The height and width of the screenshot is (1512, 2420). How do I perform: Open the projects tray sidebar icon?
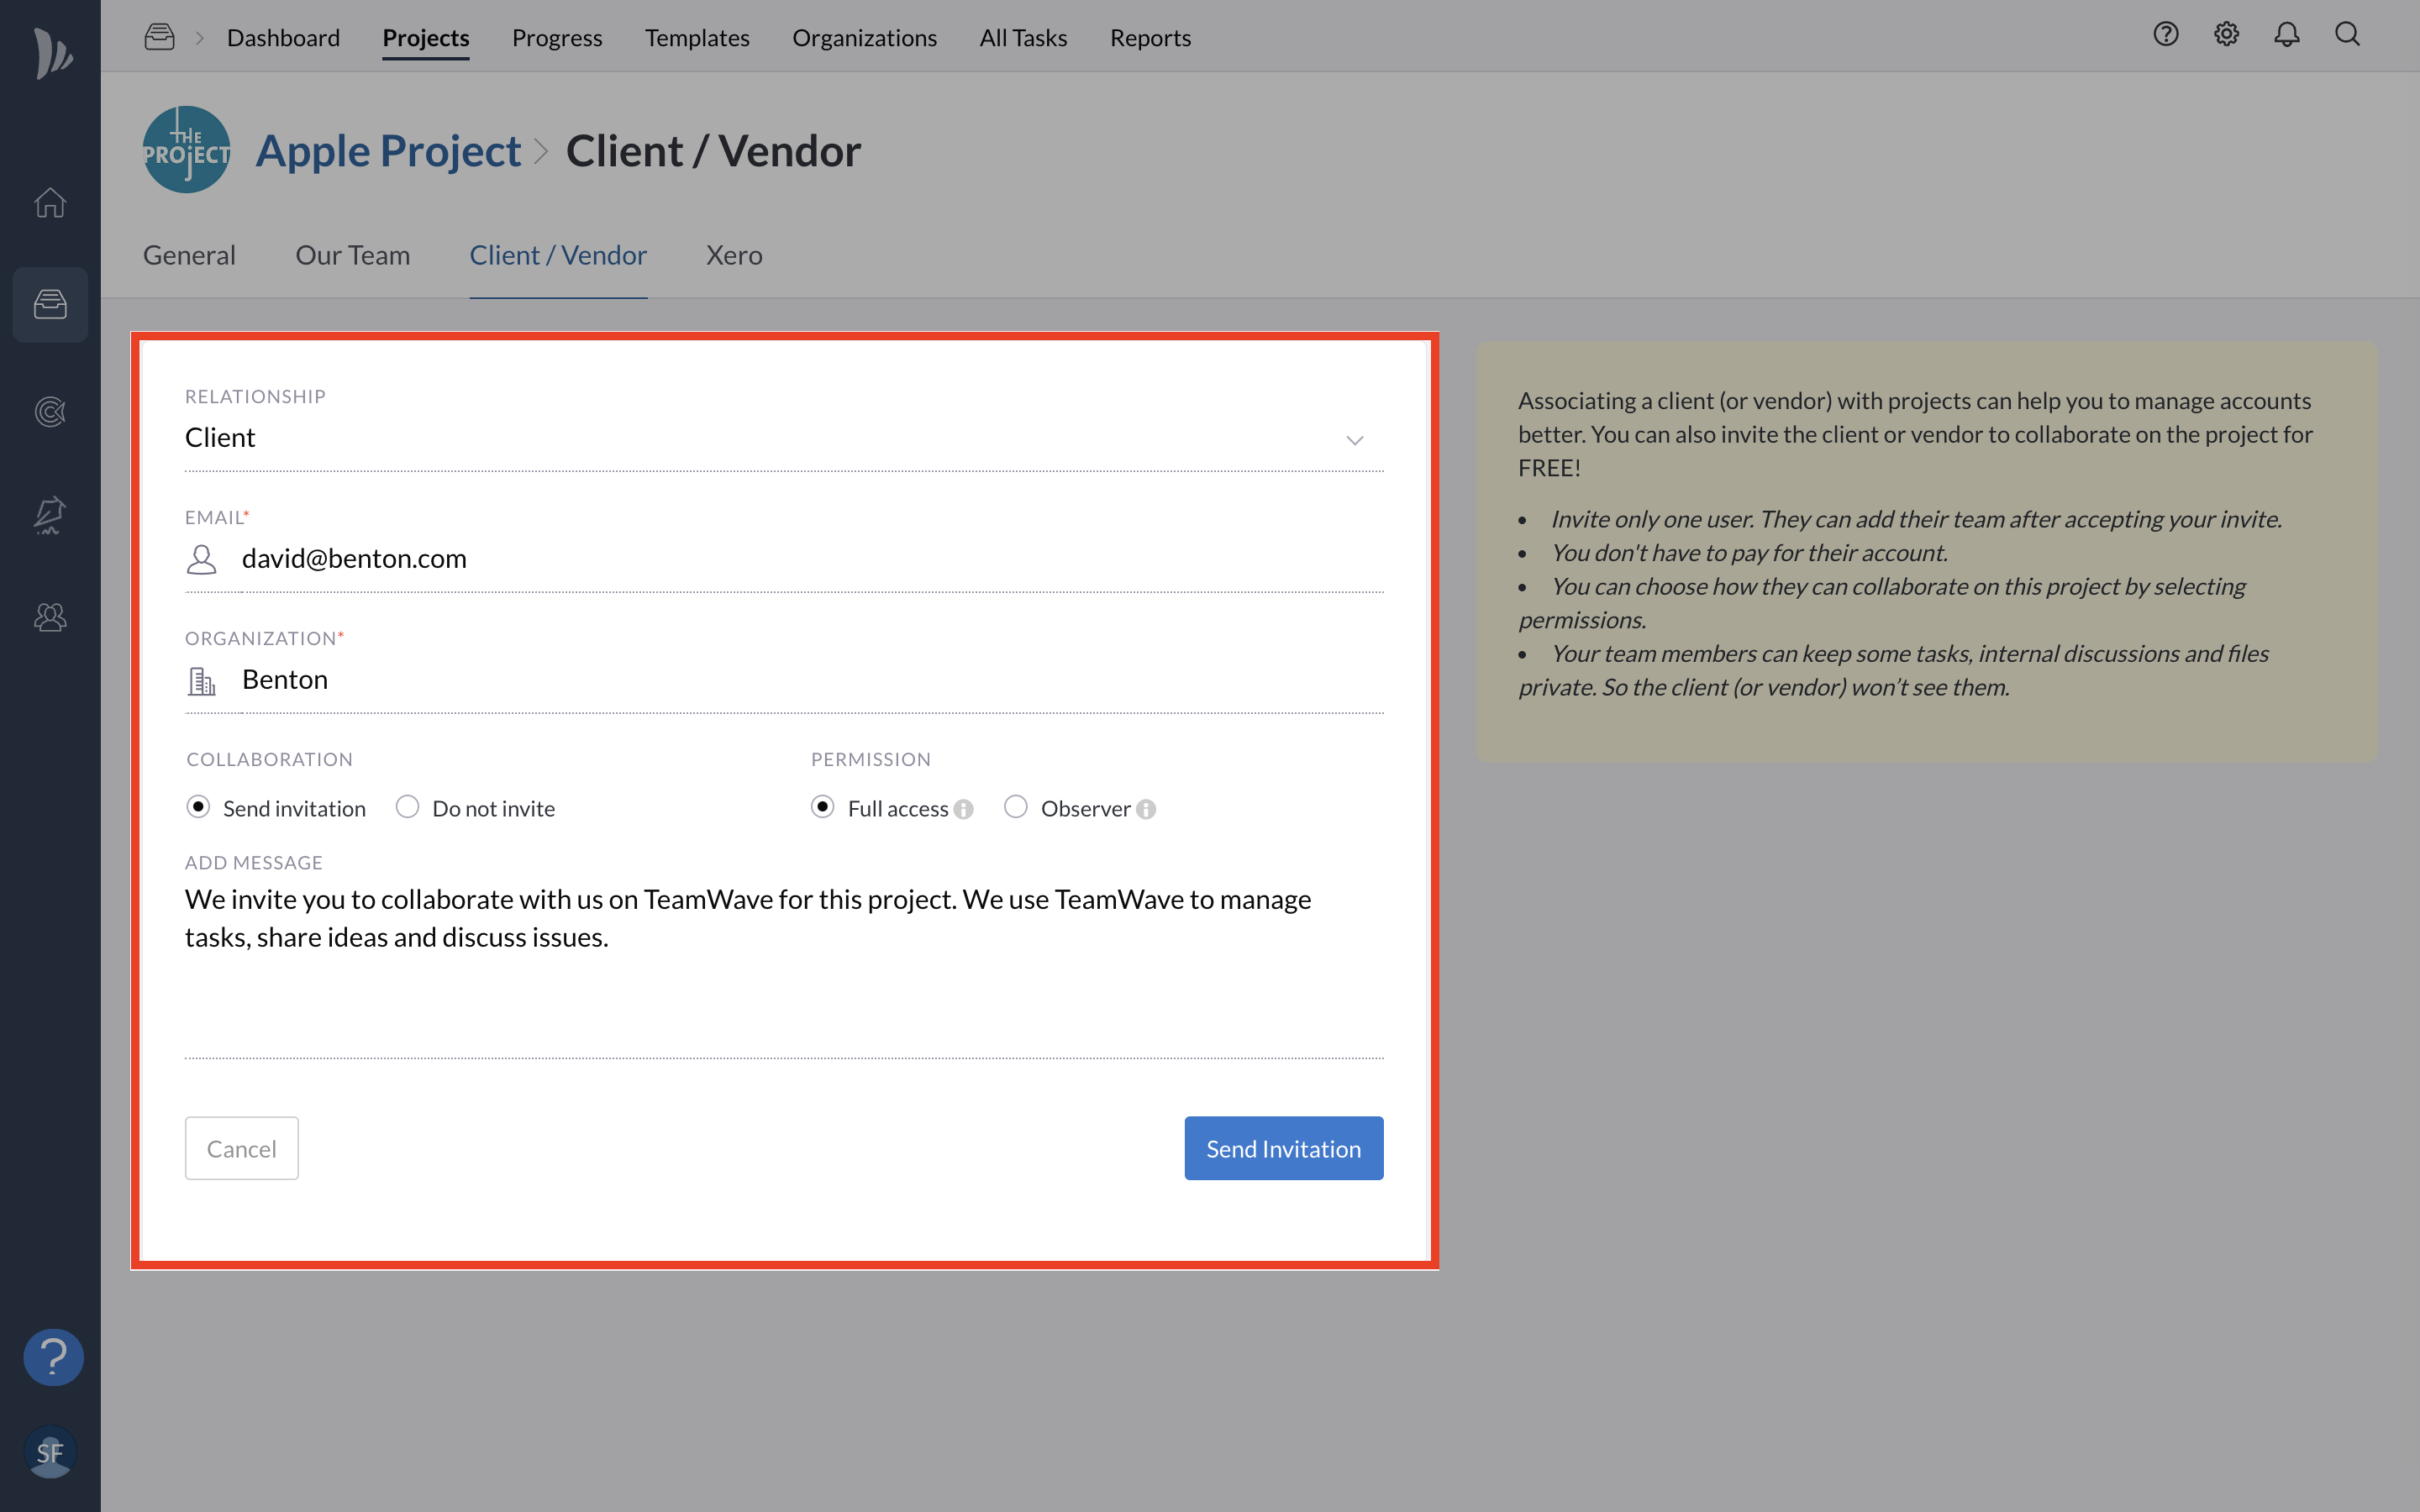[x=50, y=304]
